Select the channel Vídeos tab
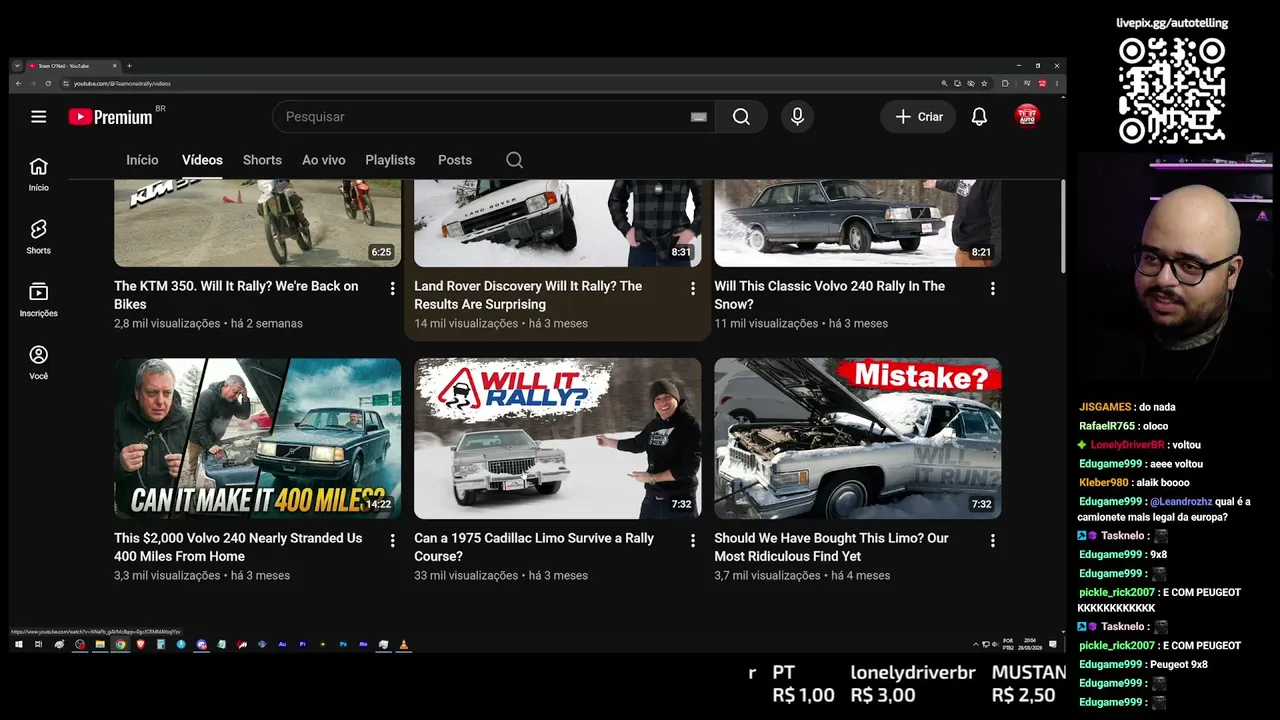Image resolution: width=1280 pixels, height=720 pixels. pos(202,160)
